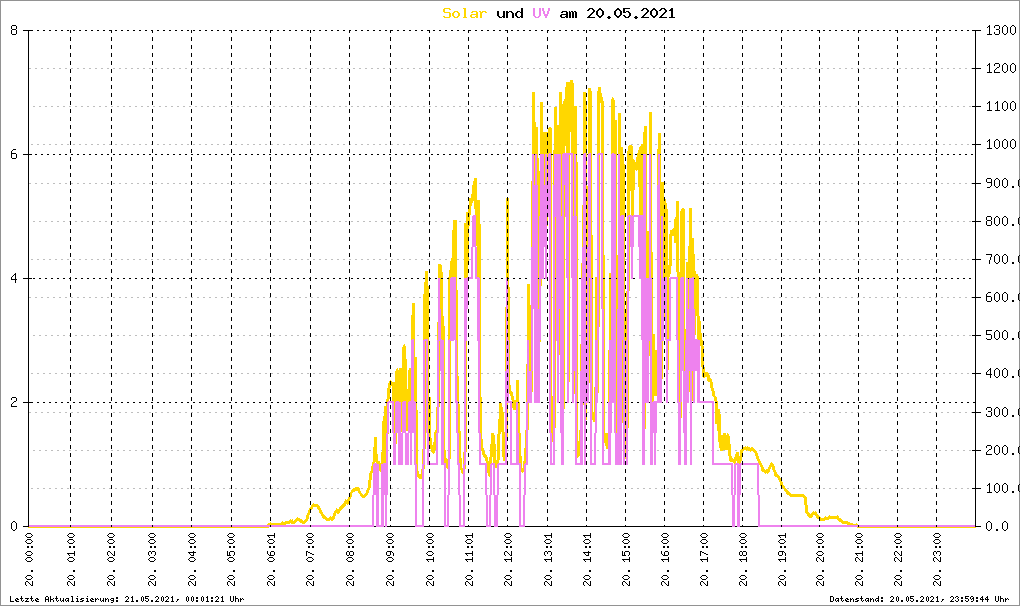Click the '20. 10:00' time axis label
This screenshot has width=1020, height=606.
429,560
